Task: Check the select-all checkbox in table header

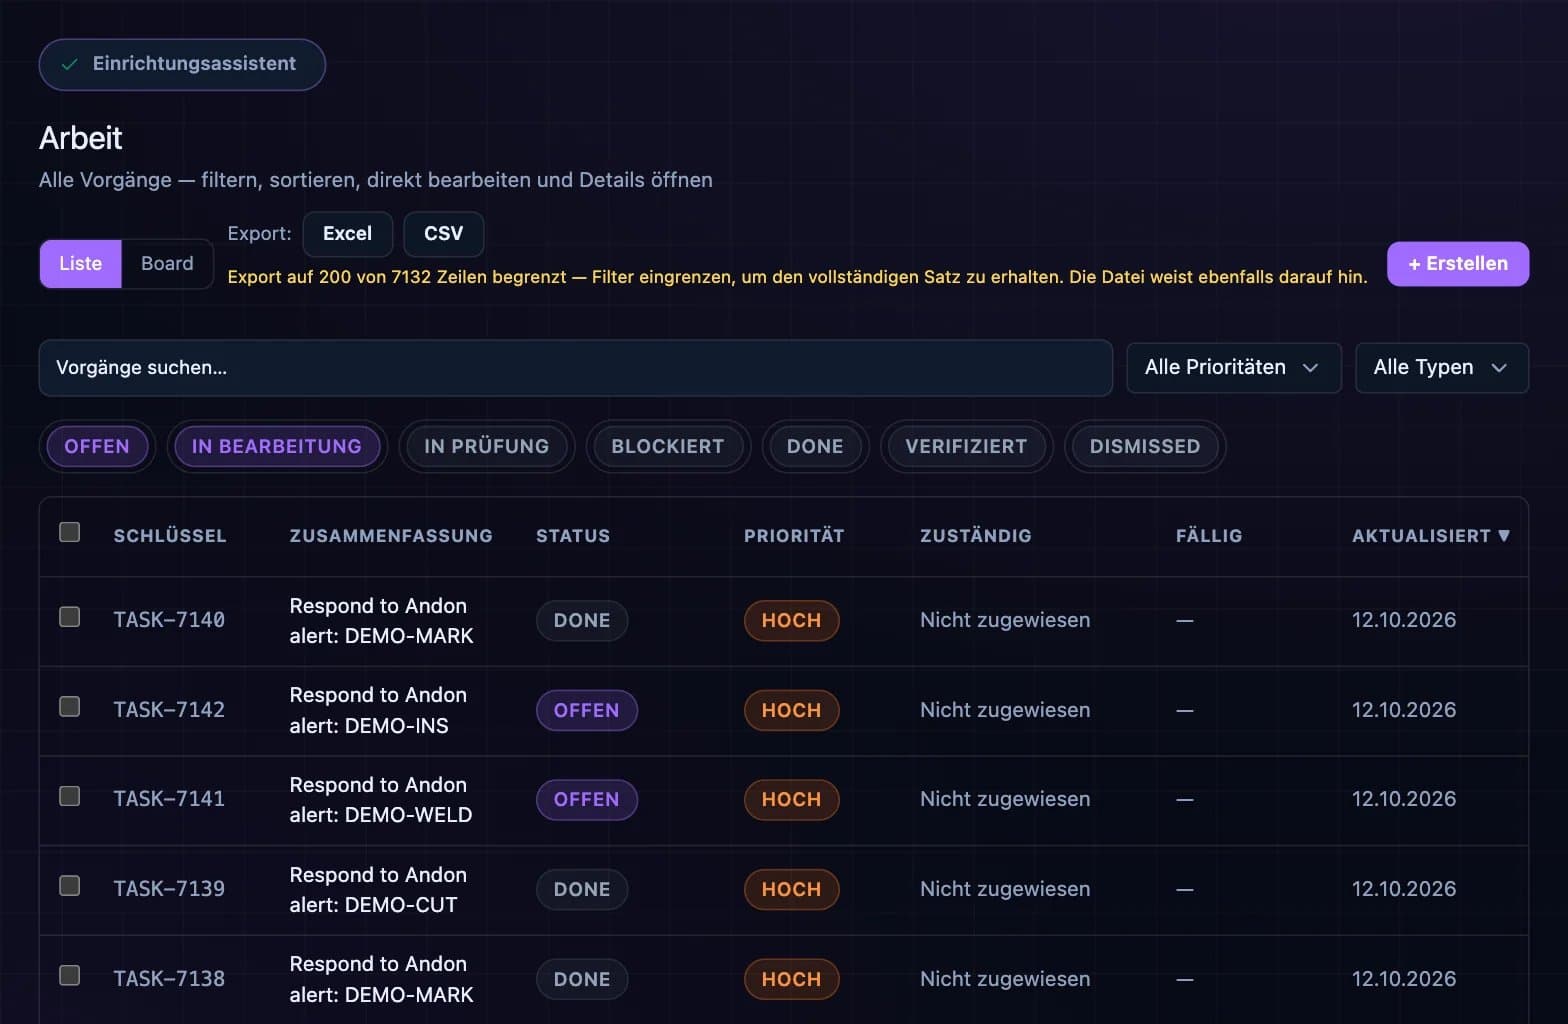Action: [69, 532]
